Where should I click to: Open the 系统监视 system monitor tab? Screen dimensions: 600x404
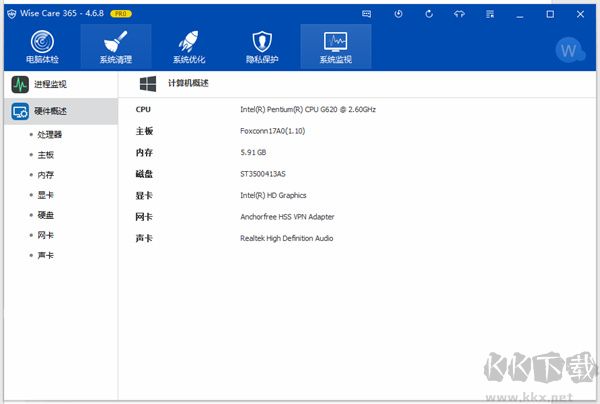(336, 47)
